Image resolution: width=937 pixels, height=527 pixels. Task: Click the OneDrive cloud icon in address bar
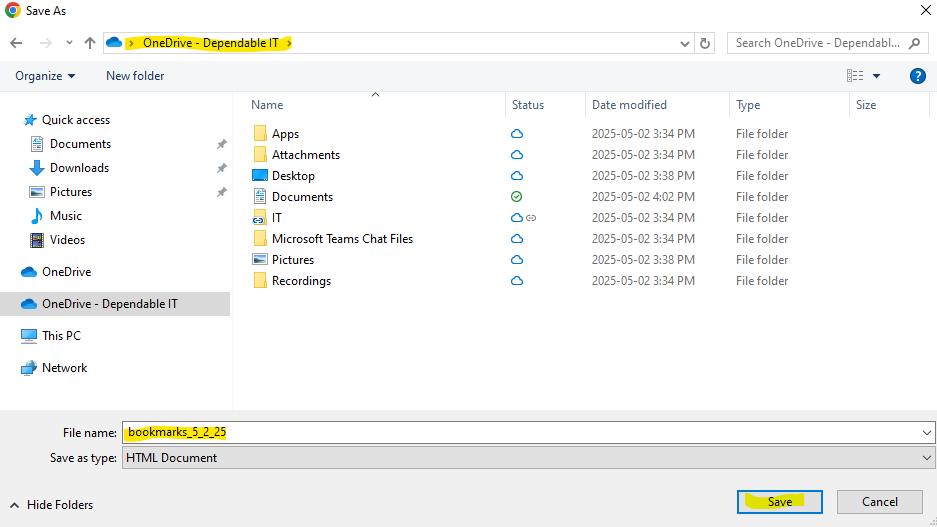pyautogui.click(x=114, y=43)
